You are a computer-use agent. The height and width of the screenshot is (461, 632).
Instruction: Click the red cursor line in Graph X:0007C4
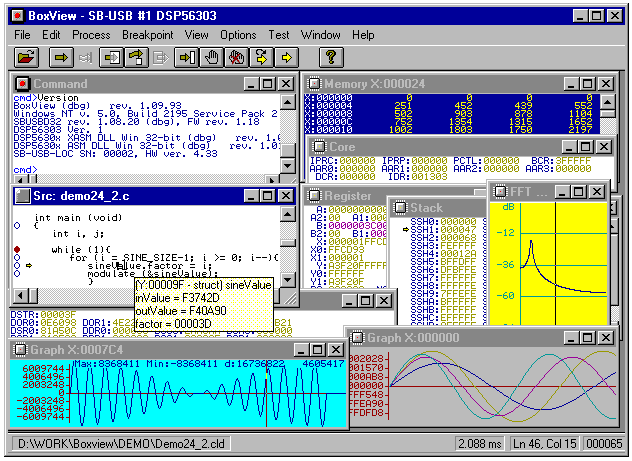(266, 393)
